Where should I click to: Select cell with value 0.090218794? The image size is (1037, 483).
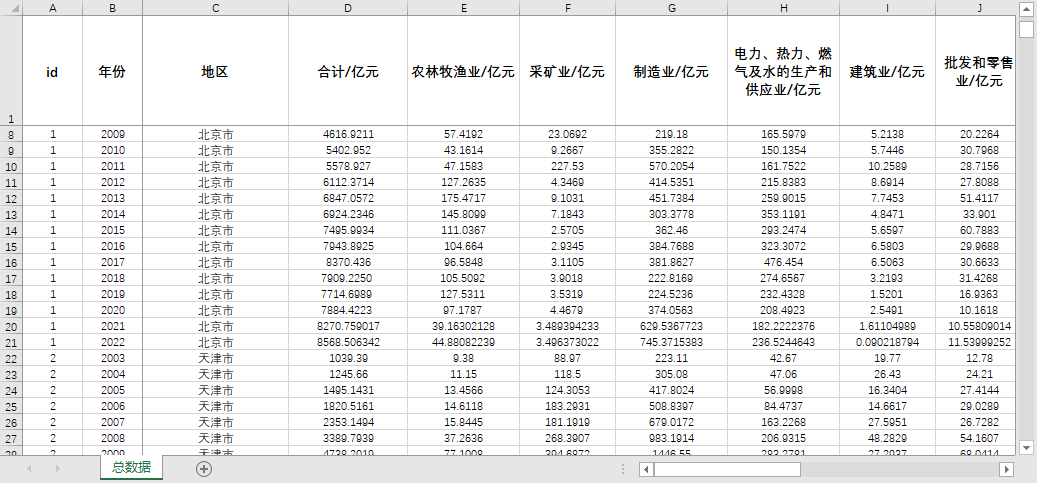coord(888,342)
